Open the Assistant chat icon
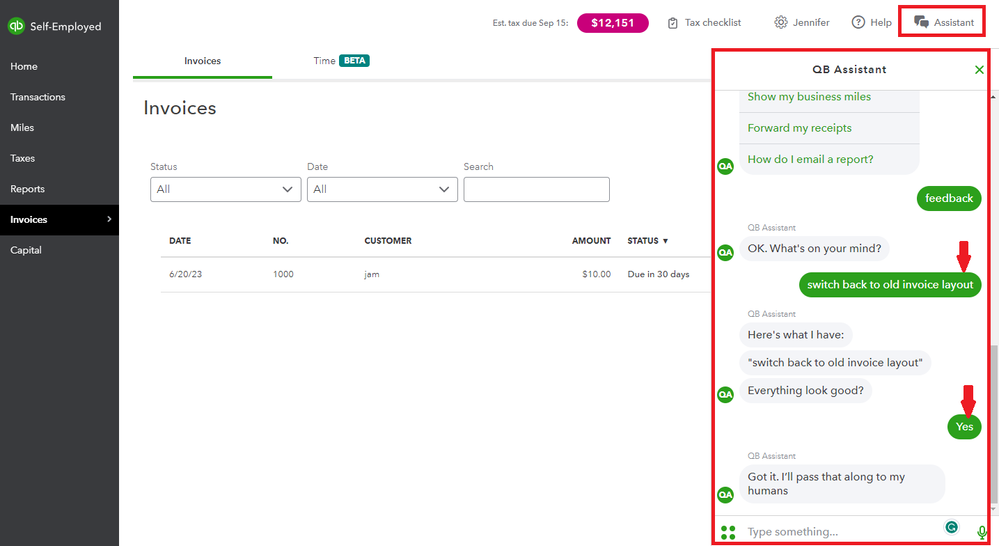 921,22
